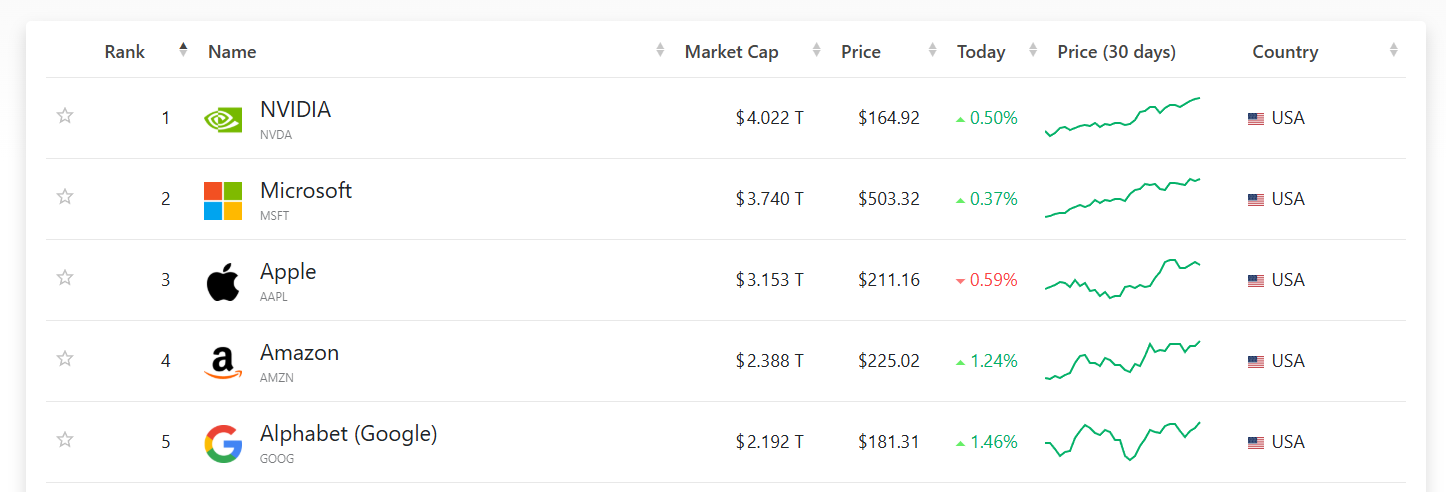Image resolution: width=1446 pixels, height=492 pixels.
Task: Click the NVIDIA logo icon
Action: [223, 119]
